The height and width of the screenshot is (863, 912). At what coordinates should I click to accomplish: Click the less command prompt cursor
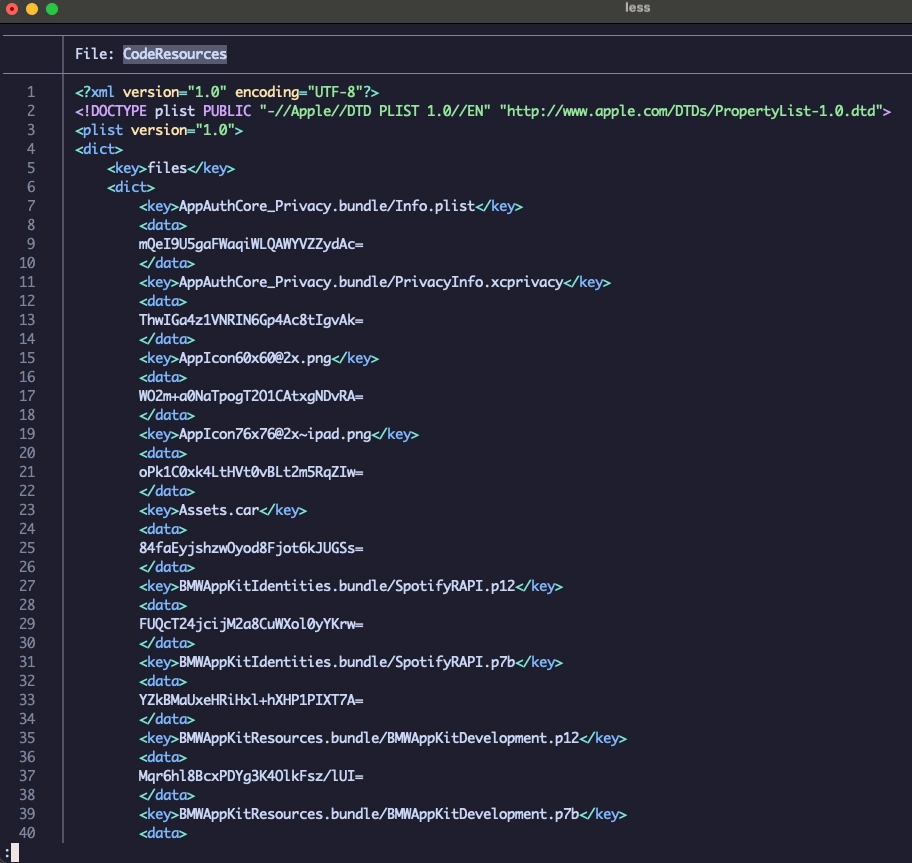(x=15, y=853)
